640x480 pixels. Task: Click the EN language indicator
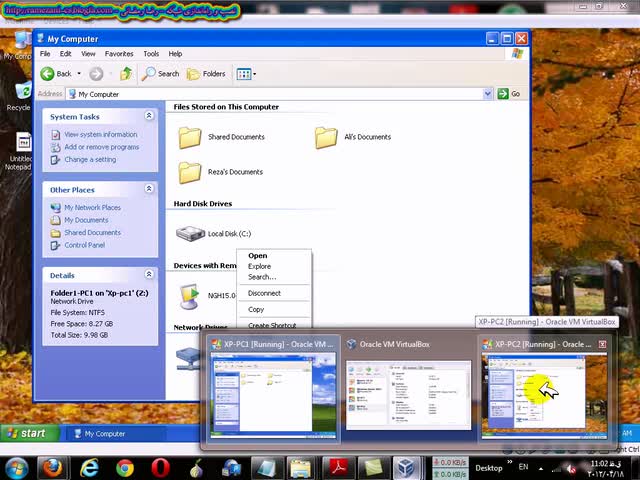pyautogui.click(x=523, y=467)
